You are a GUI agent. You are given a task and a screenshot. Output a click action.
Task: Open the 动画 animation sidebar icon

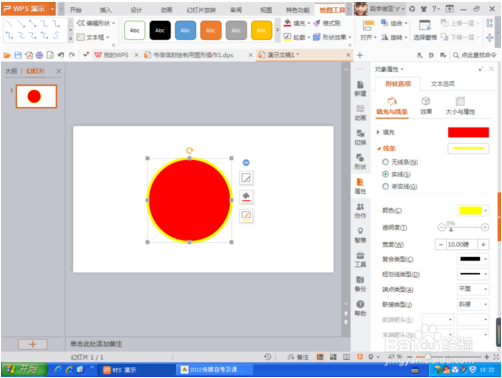[x=360, y=113]
